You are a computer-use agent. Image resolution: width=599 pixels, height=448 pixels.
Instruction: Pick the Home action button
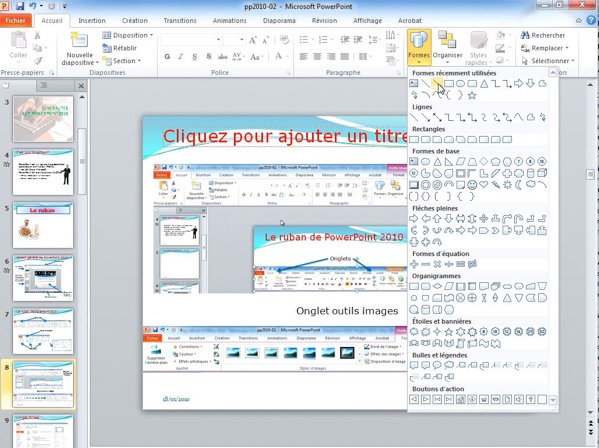click(x=460, y=399)
